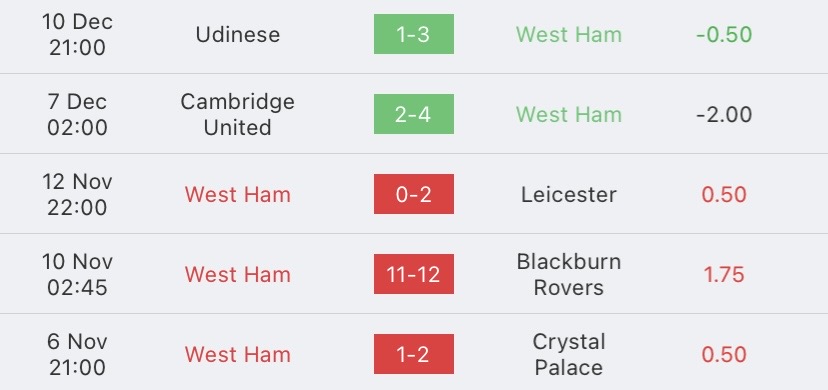
Task: Open the 1-3 score badge for Udinese match
Action: click(413, 34)
